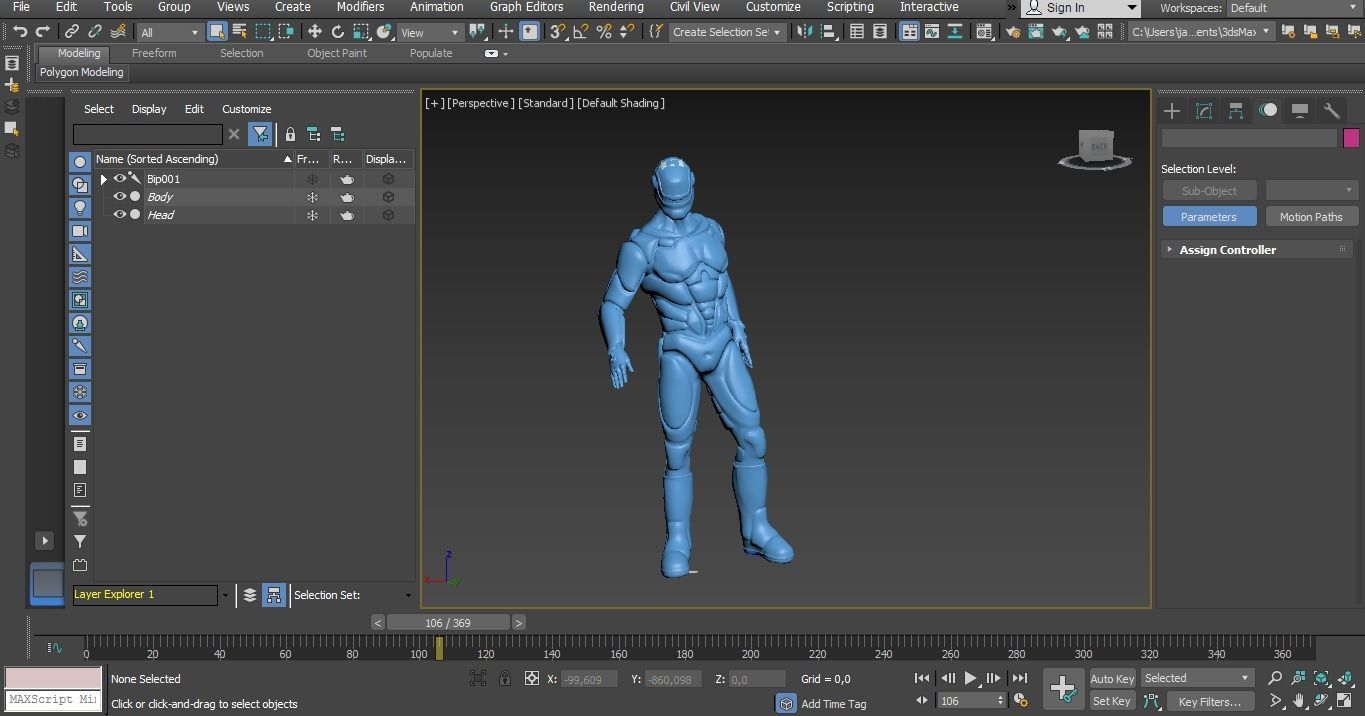Open the Select by Name dialog

coord(240,32)
